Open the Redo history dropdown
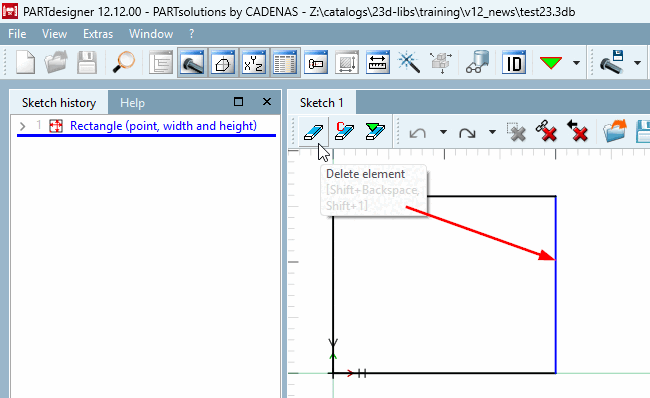The image size is (650, 398). pyautogui.click(x=492, y=132)
